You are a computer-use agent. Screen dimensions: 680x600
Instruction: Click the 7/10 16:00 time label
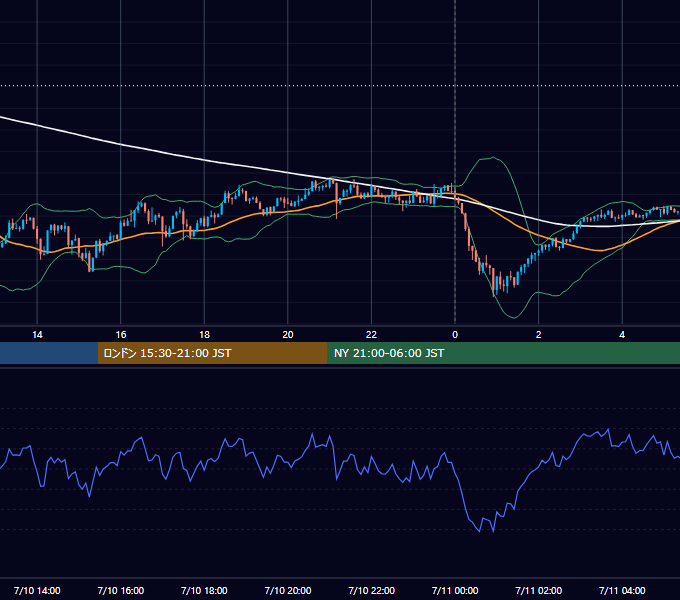coord(121,590)
